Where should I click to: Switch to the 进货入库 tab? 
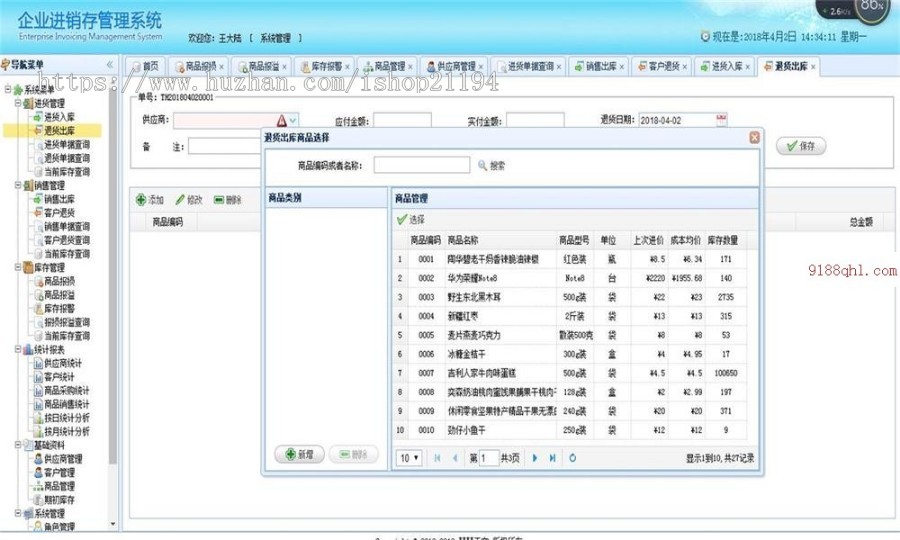726,67
